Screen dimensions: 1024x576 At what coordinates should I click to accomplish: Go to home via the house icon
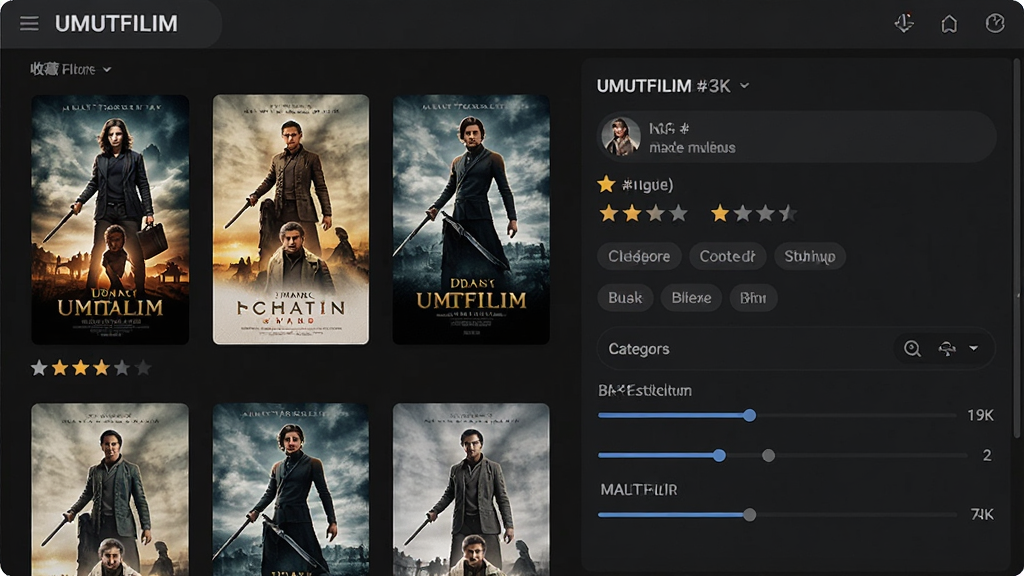[x=949, y=24]
